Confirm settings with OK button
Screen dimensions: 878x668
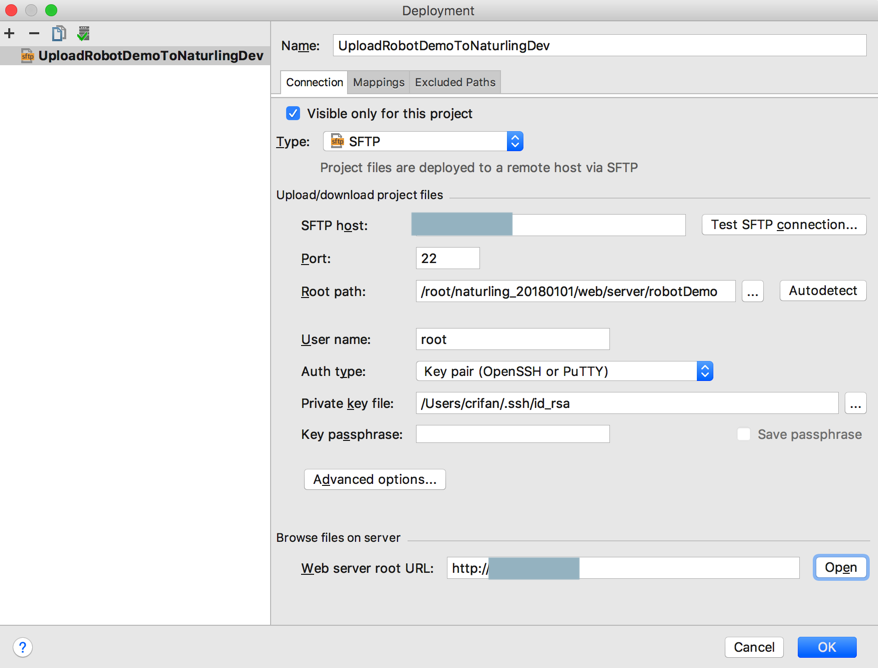pos(827,647)
